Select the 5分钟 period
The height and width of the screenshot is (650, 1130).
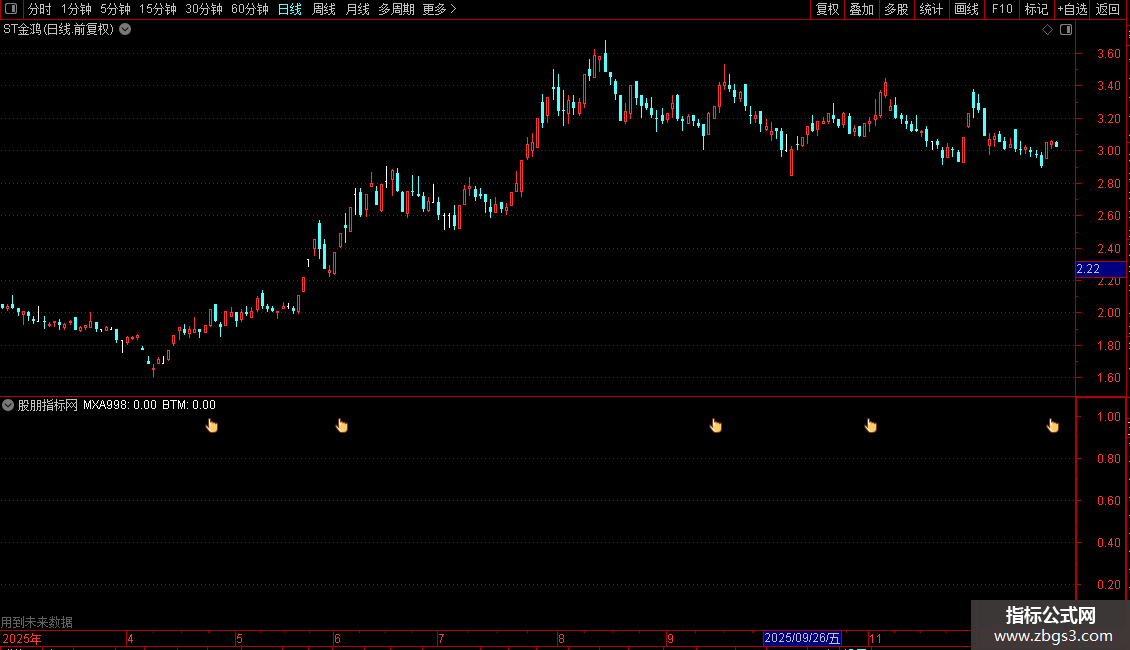tap(115, 9)
